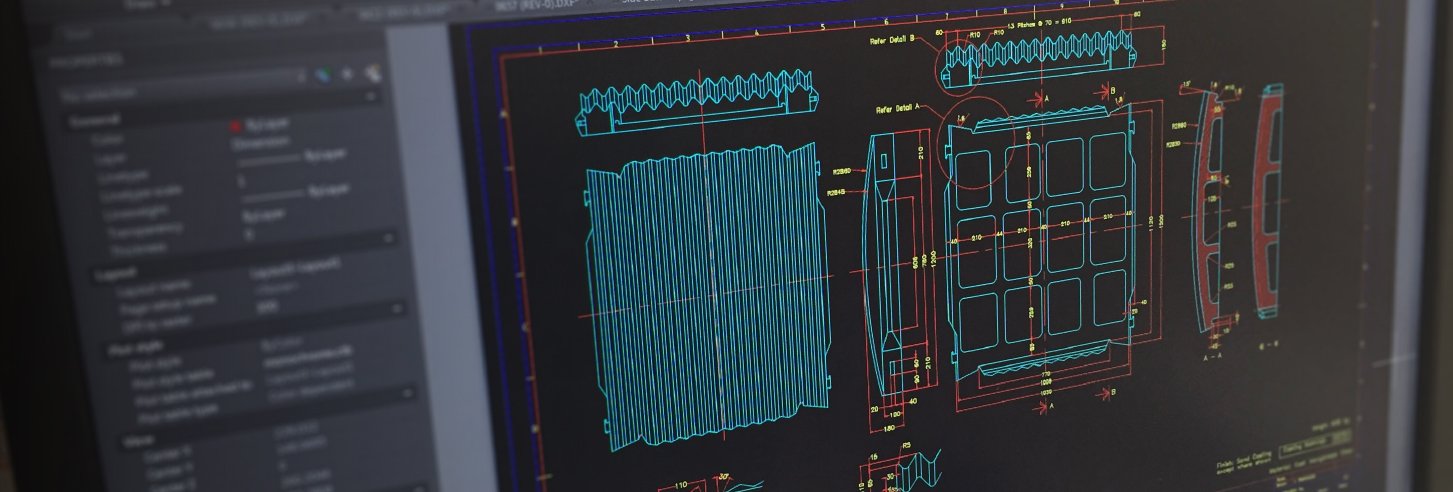
Task: Click the Quick Select icon in Properties palette
Action: (374, 73)
